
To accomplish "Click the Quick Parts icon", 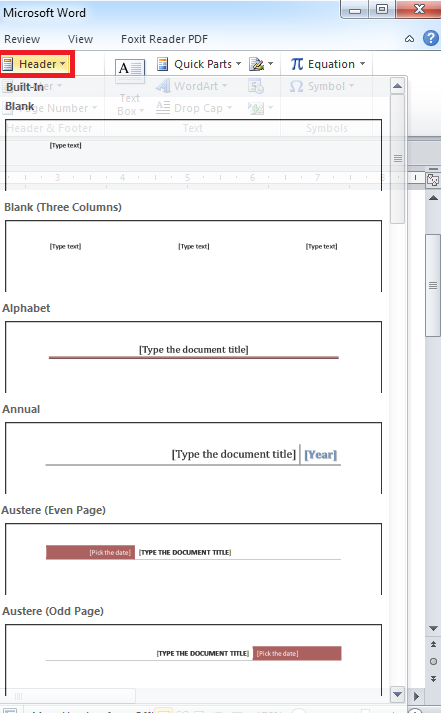I will tap(162, 64).
